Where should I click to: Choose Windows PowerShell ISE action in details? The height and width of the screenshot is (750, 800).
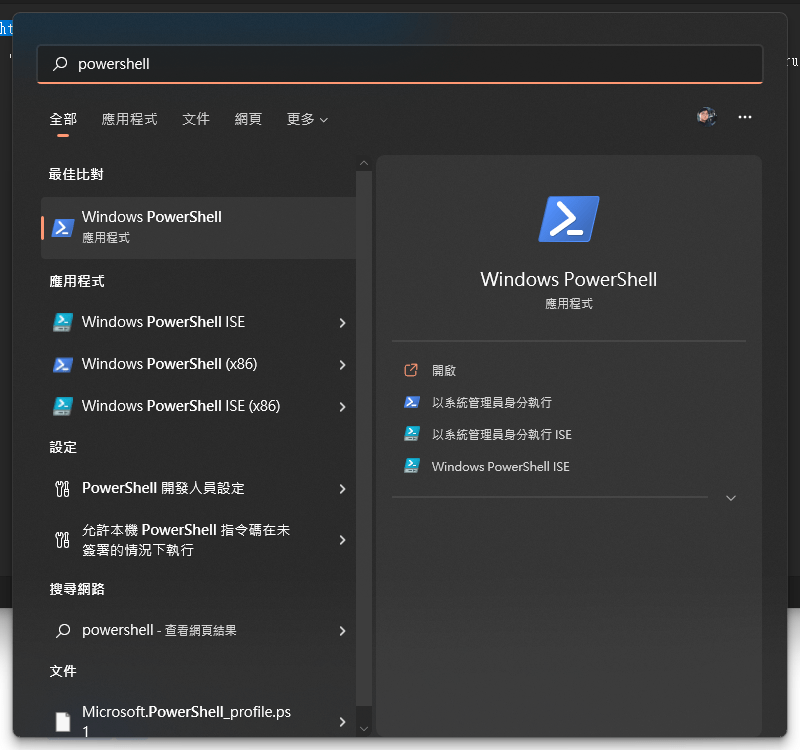point(500,466)
